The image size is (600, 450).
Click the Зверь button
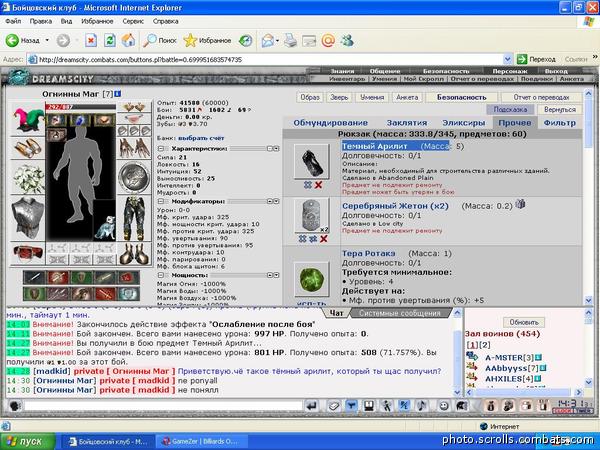(339, 97)
